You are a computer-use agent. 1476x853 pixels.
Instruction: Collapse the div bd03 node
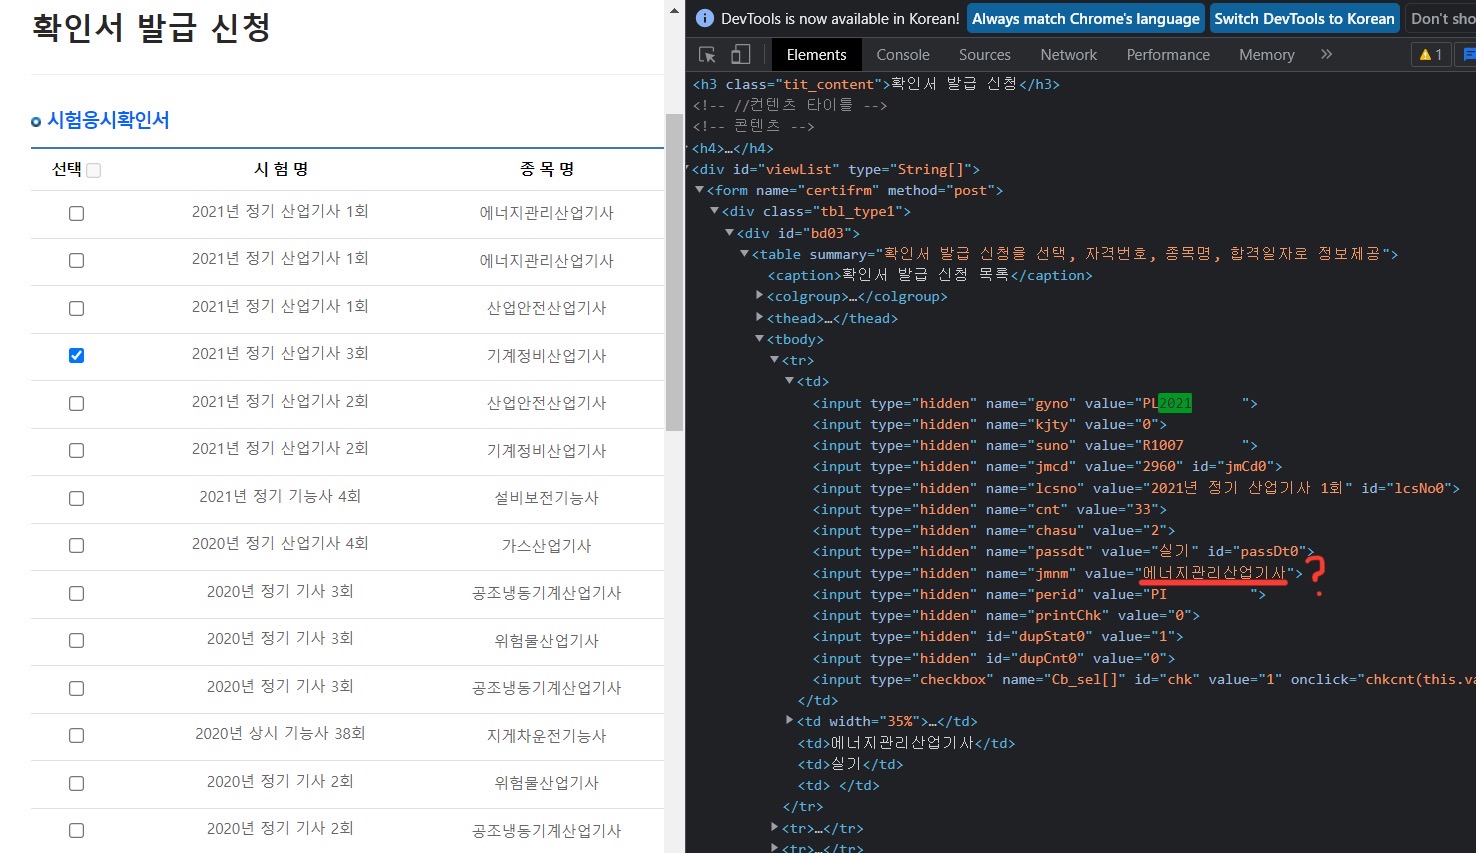pyautogui.click(x=729, y=233)
